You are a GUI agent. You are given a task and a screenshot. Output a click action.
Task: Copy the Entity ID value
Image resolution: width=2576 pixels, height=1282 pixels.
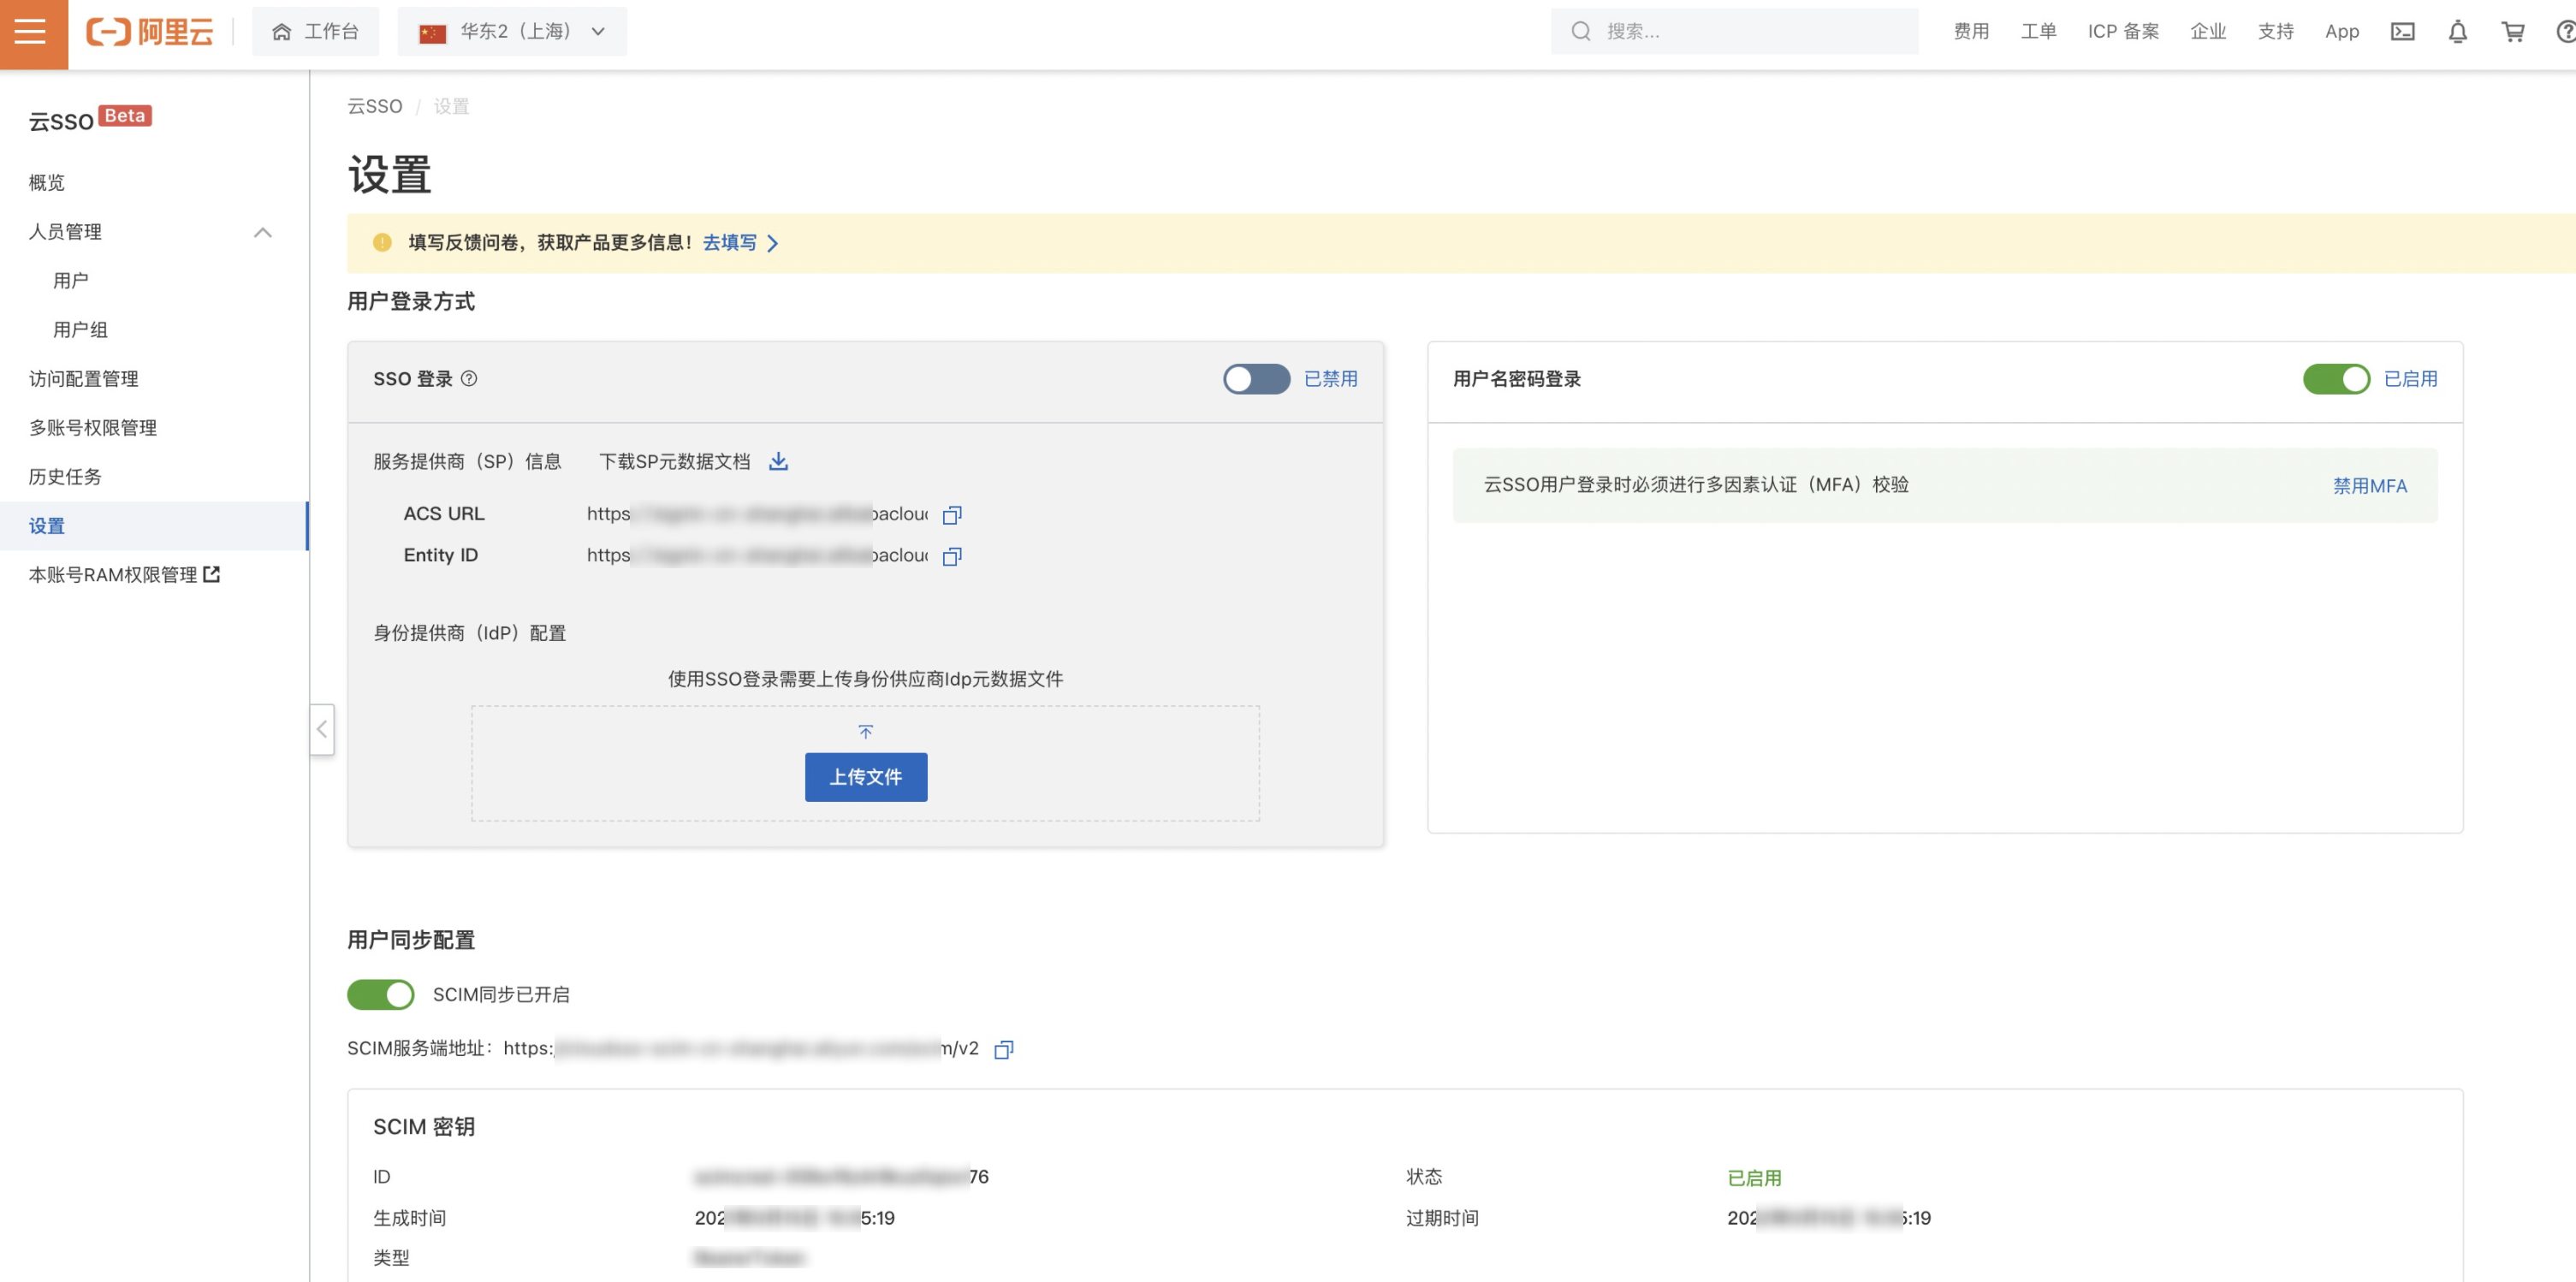tap(951, 556)
